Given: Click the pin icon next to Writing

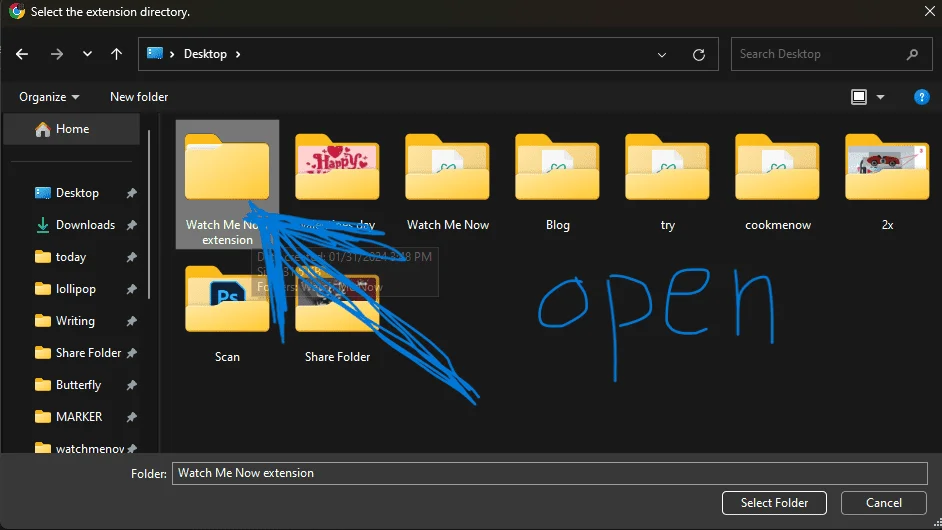Looking at the screenshot, I should (132, 321).
